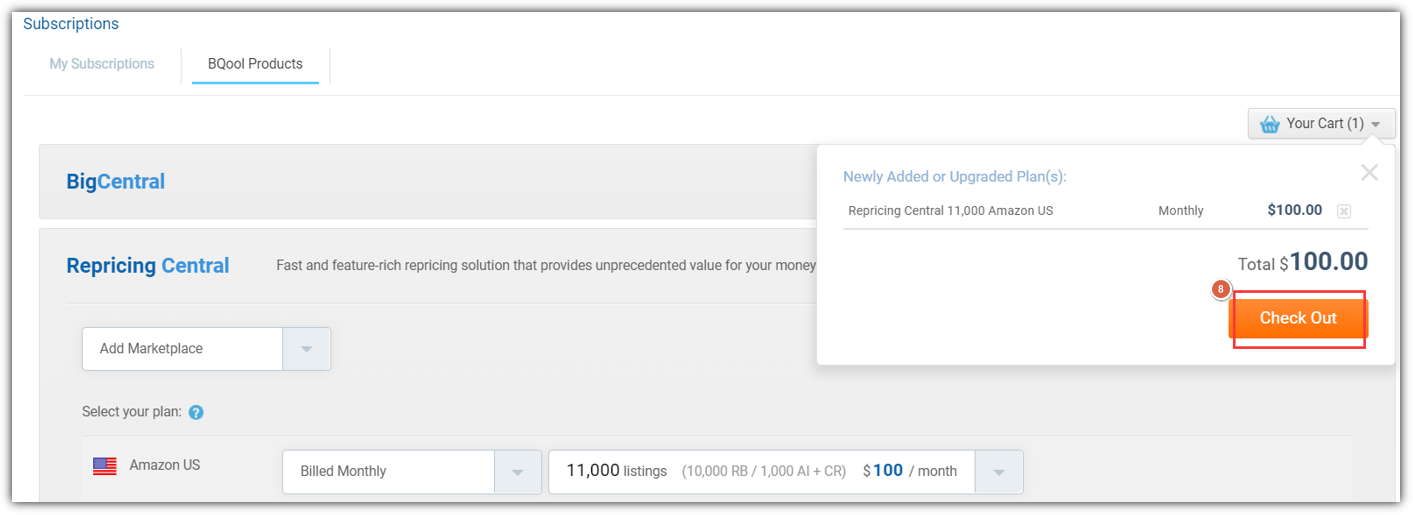Click the Check Out button
Image resolution: width=1413 pixels, height=515 pixels.
[1298, 318]
